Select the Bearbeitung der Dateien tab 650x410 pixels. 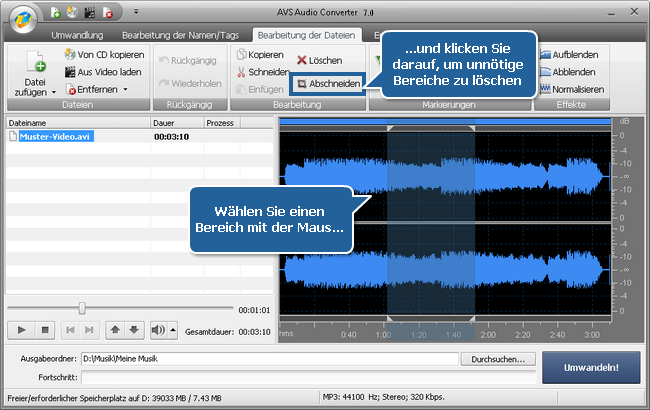click(x=306, y=35)
